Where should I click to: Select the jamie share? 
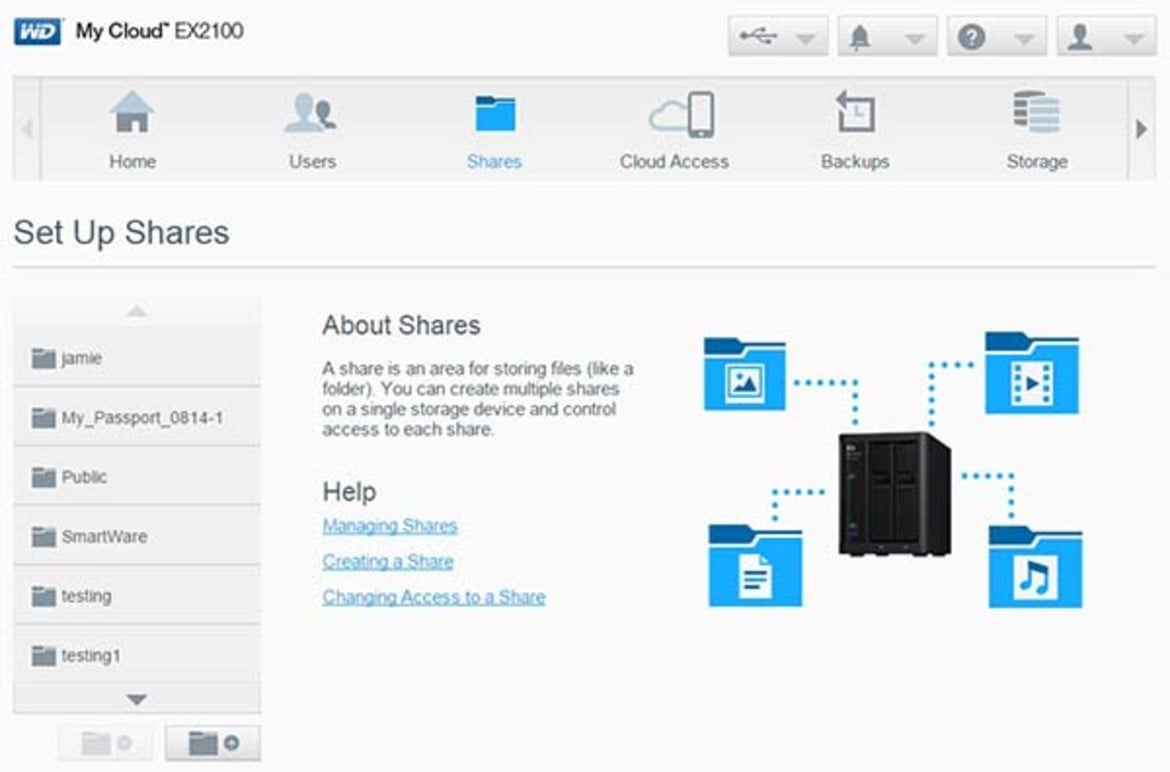137,357
